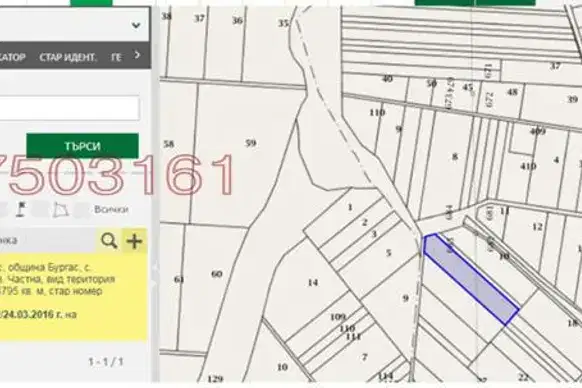Select the Всички filter label

pyautogui.click(x=111, y=209)
